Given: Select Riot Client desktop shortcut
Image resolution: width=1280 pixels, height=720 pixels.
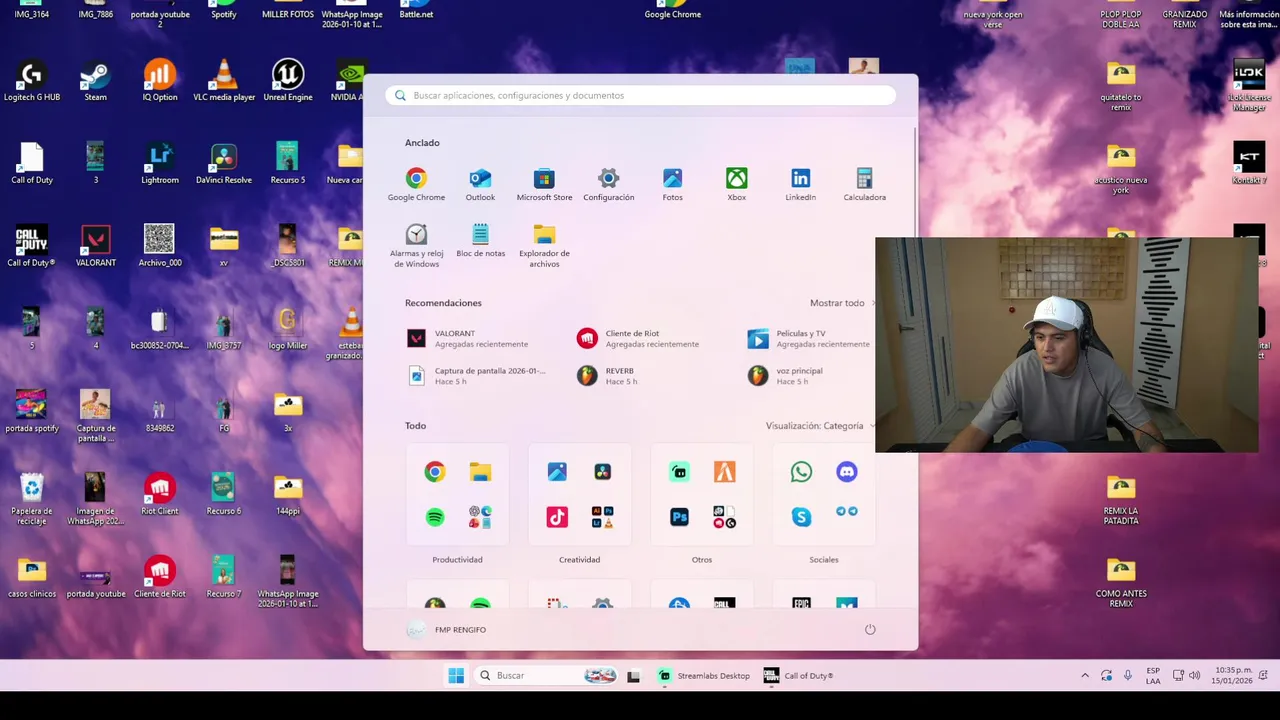Looking at the screenshot, I should (x=159, y=495).
